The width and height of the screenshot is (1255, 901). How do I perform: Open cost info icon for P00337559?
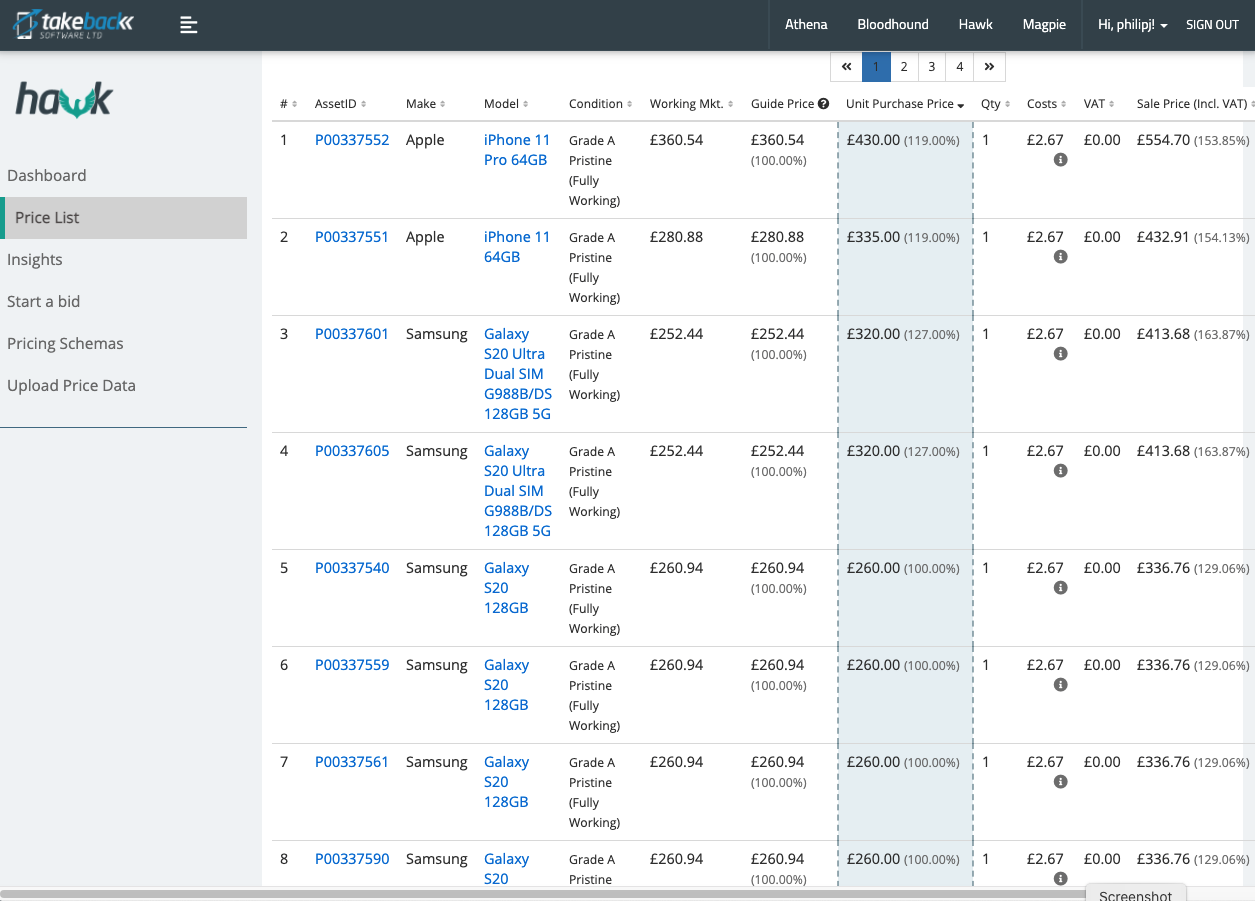coord(1061,685)
